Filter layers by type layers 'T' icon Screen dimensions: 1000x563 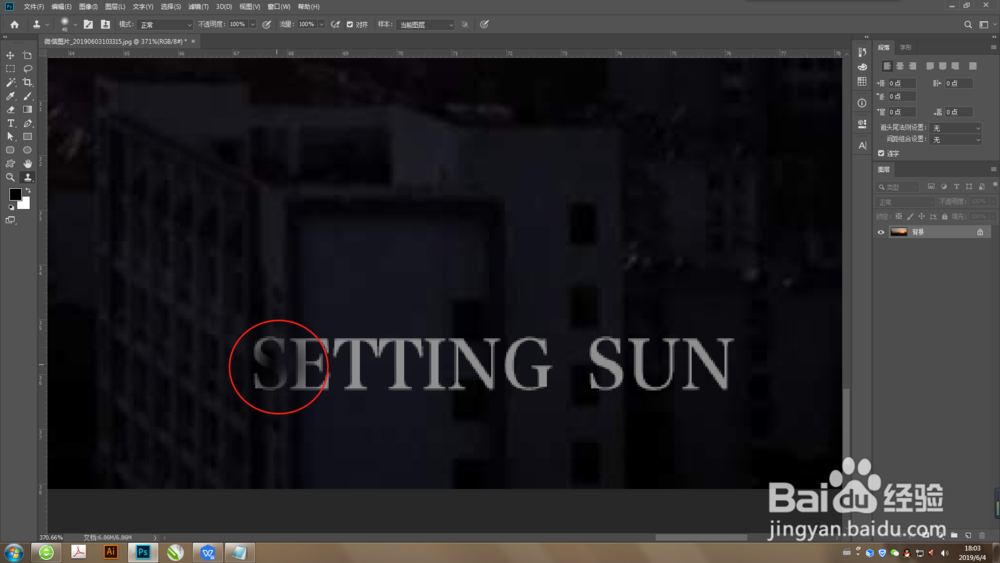pyautogui.click(x=956, y=186)
